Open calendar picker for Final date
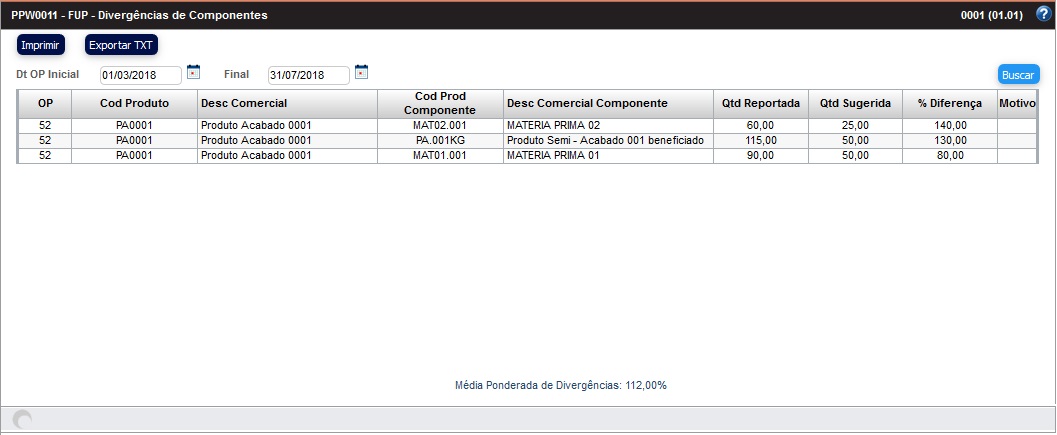1057x435 pixels. (x=362, y=72)
